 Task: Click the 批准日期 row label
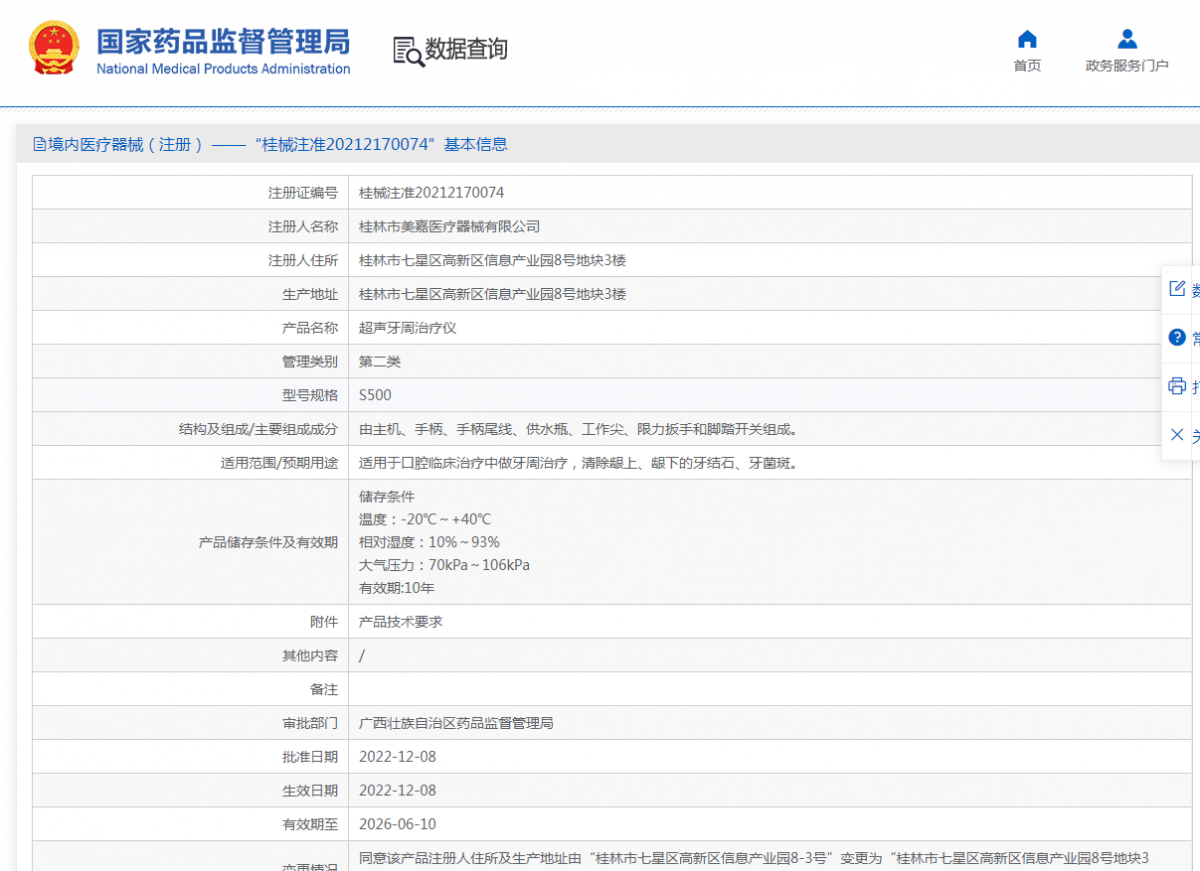point(310,756)
